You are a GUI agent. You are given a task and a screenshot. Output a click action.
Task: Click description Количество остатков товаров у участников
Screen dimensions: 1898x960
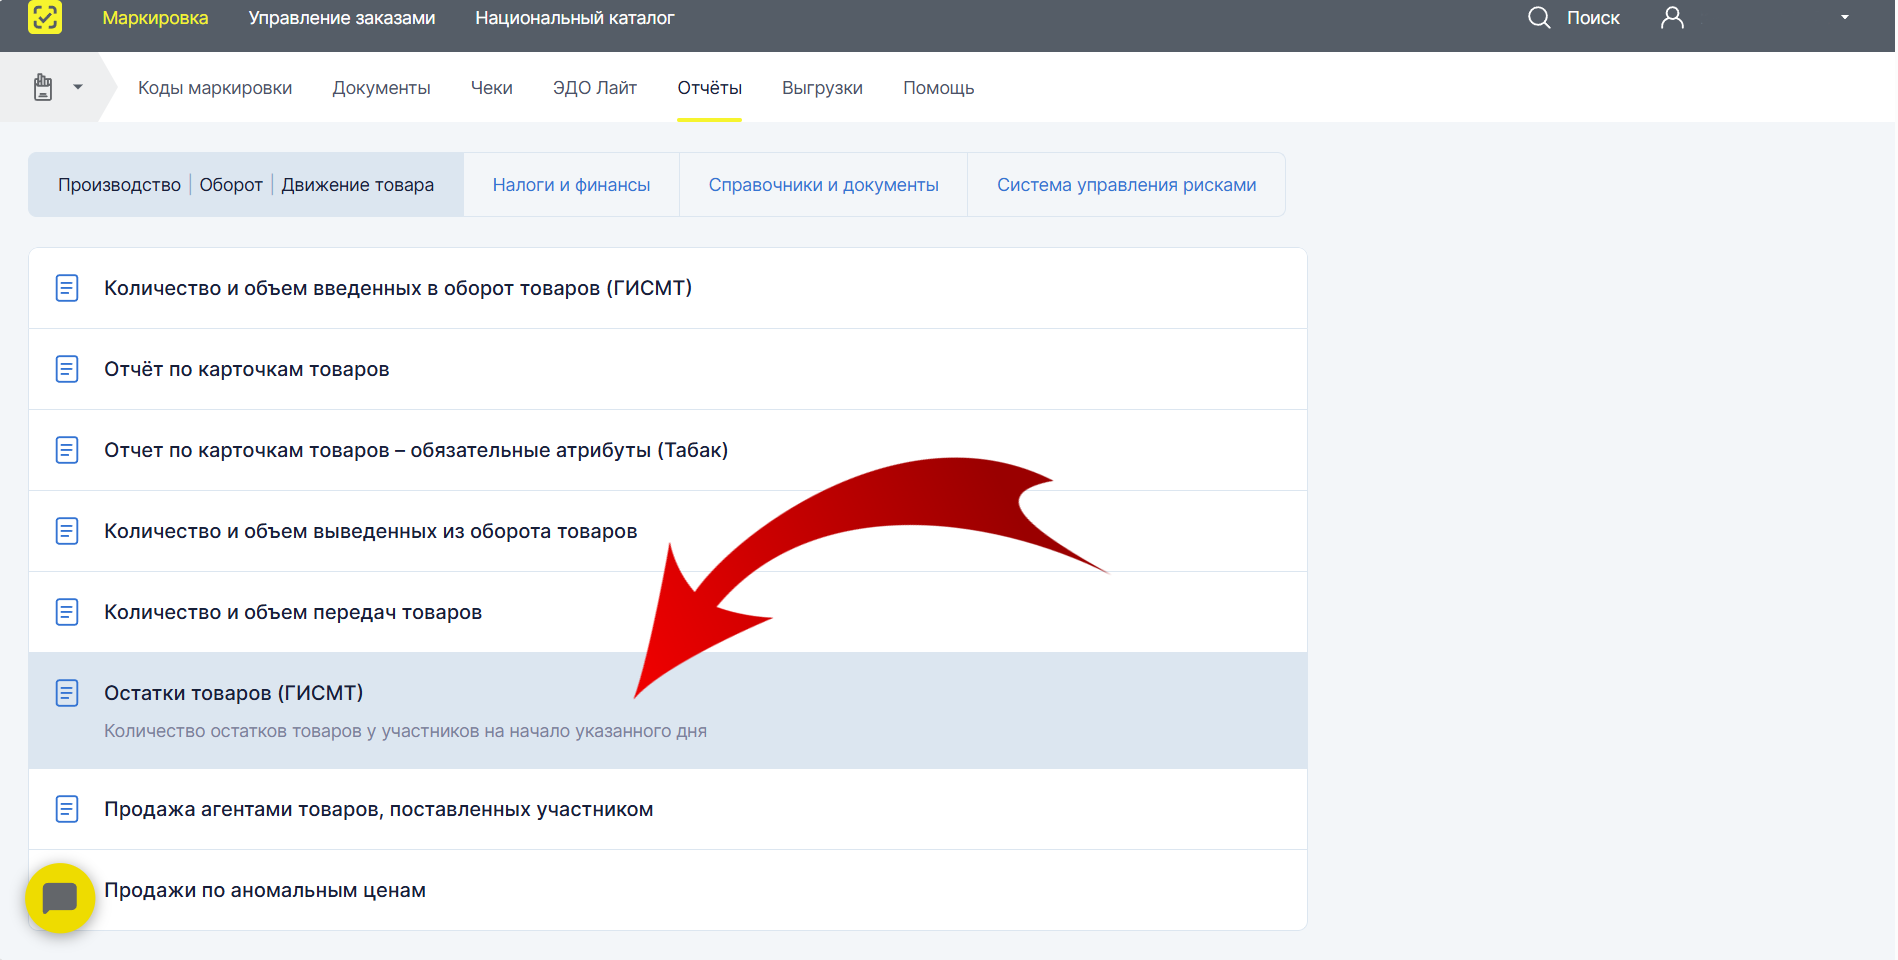[405, 731]
